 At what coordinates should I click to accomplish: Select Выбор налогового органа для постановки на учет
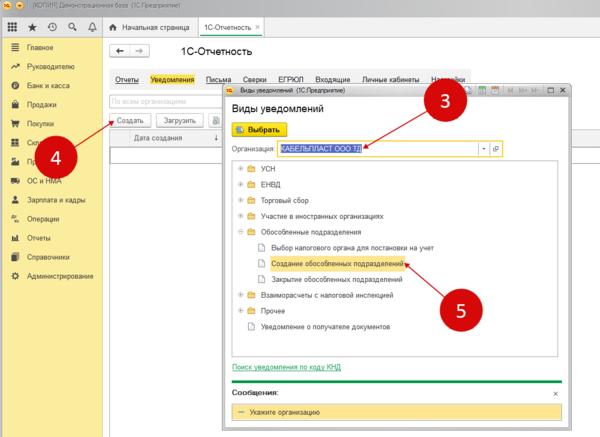(x=352, y=248)
